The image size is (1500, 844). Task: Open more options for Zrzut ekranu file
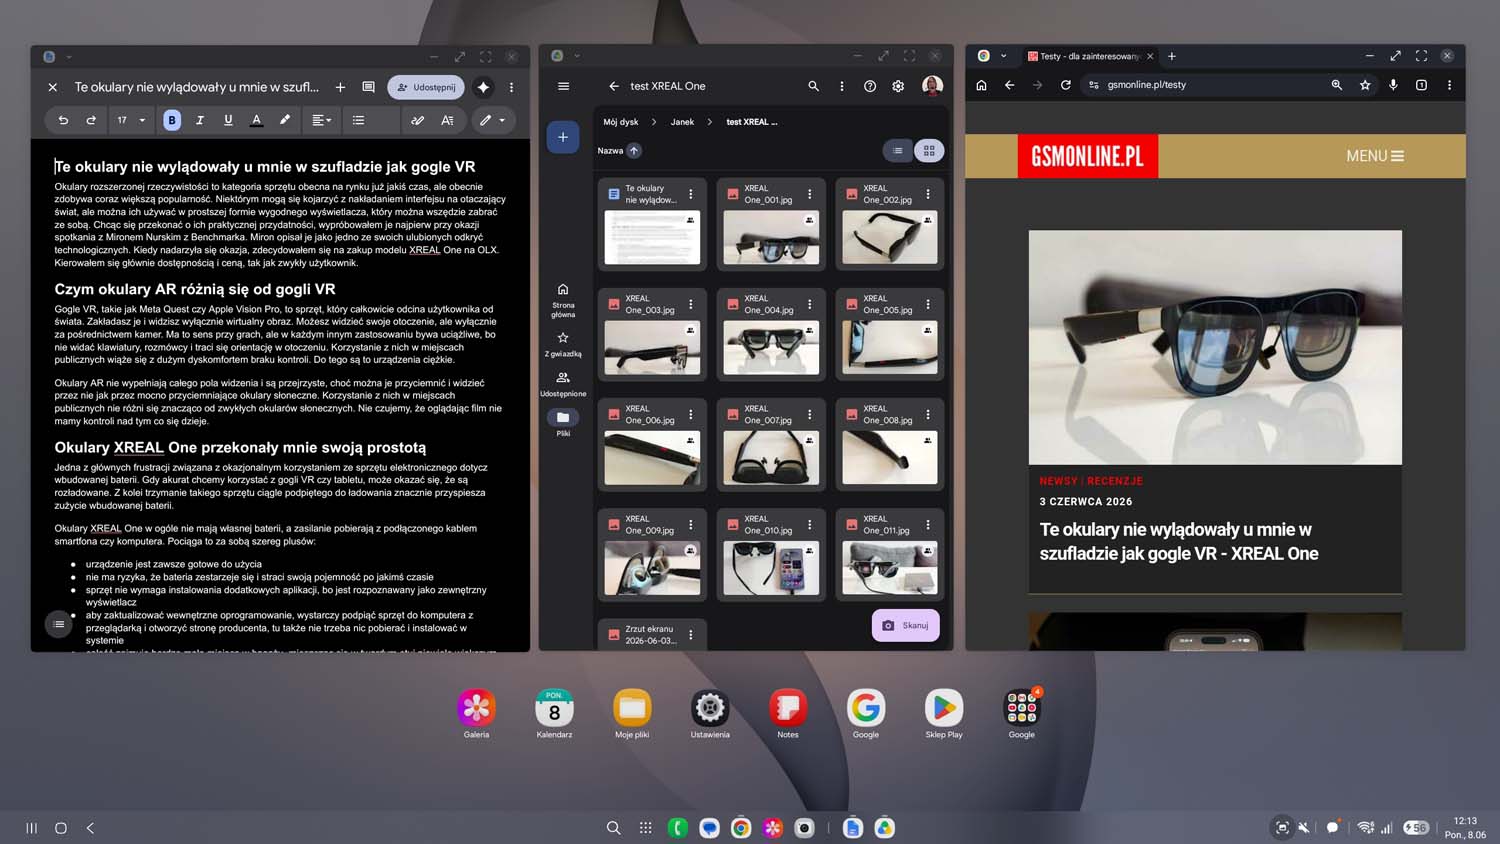tap(690, 635)
